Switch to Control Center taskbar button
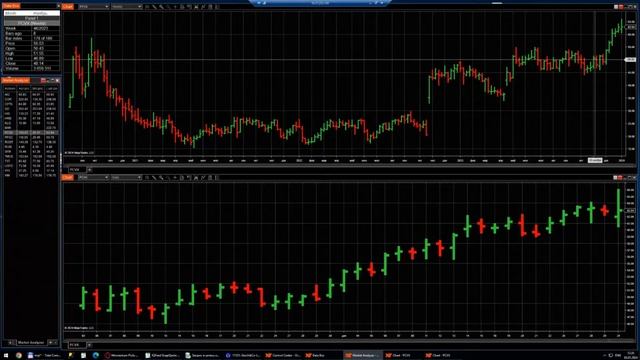The image size is (640, 360). pyautogui.click(x=283, y=356)
